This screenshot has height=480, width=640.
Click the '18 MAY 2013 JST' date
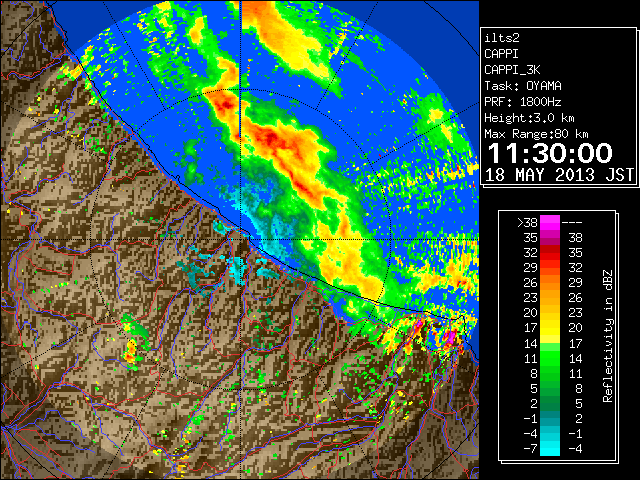coord(559,175)
